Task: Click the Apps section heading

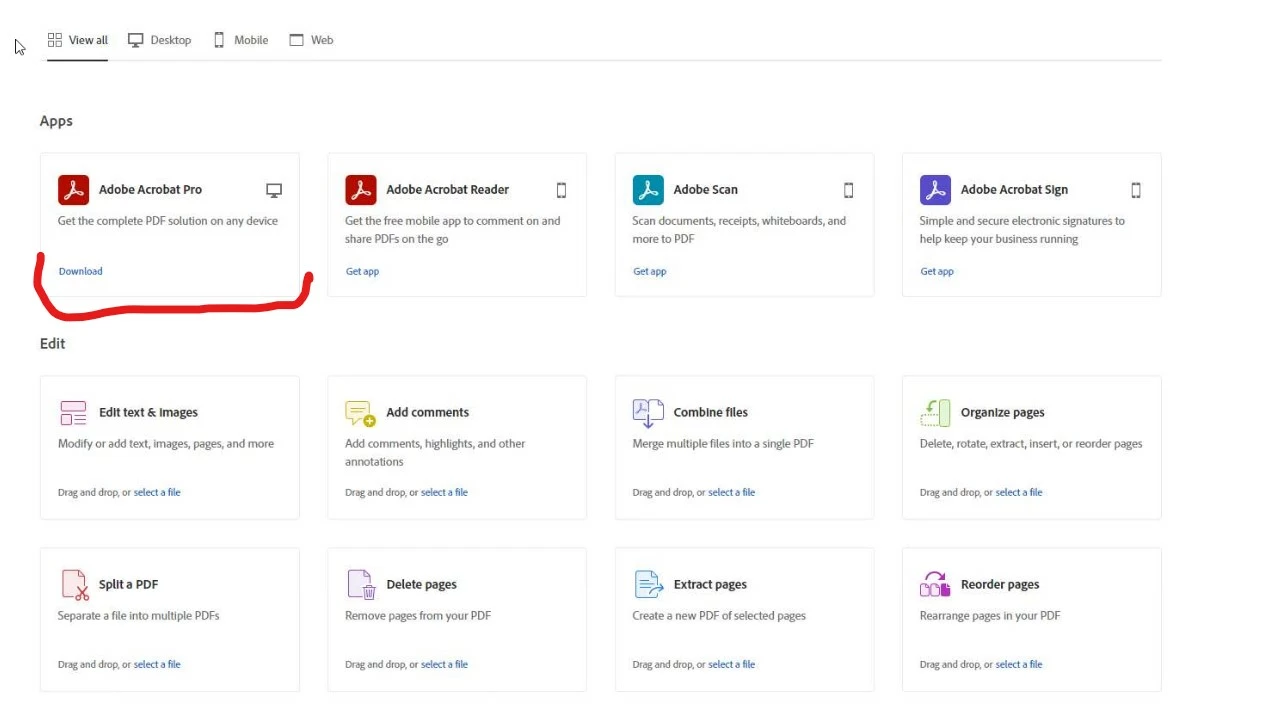Action: pyautogui.click(x=56, y=121)
